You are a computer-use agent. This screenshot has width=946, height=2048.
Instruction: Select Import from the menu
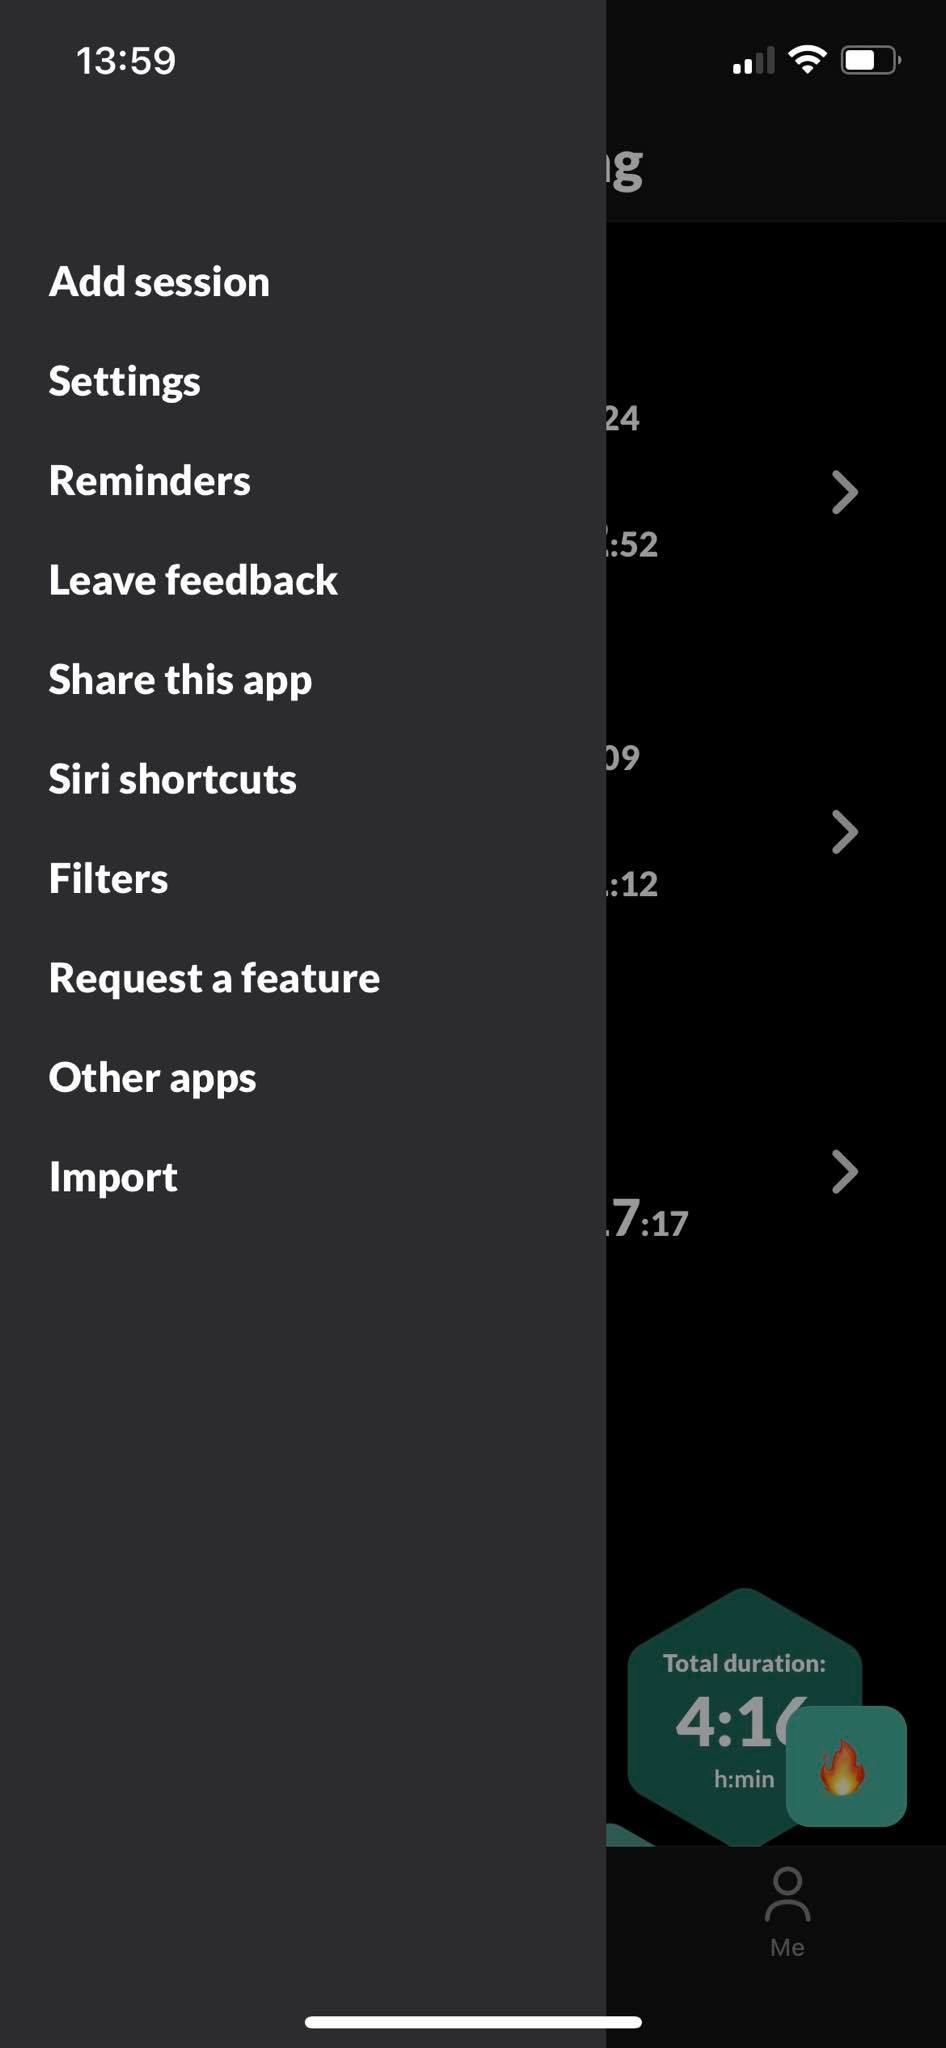(x=113, y=1177)
